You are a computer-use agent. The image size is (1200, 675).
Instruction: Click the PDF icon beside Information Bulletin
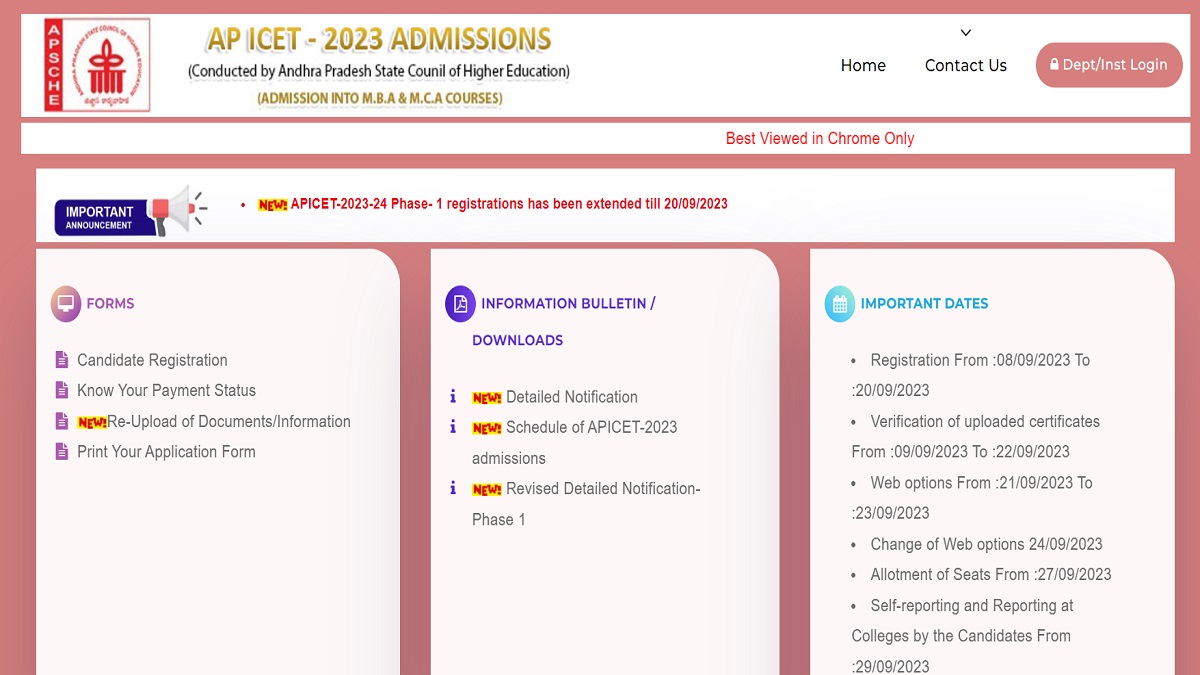click(x=460, y=303)
